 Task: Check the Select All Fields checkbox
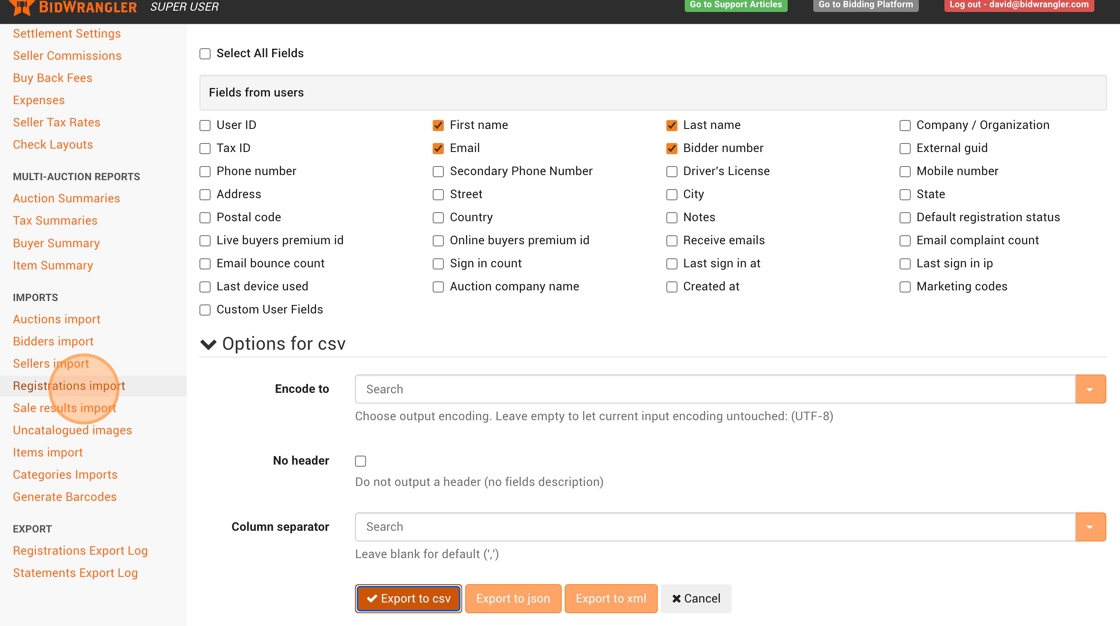tap(205, 54)
